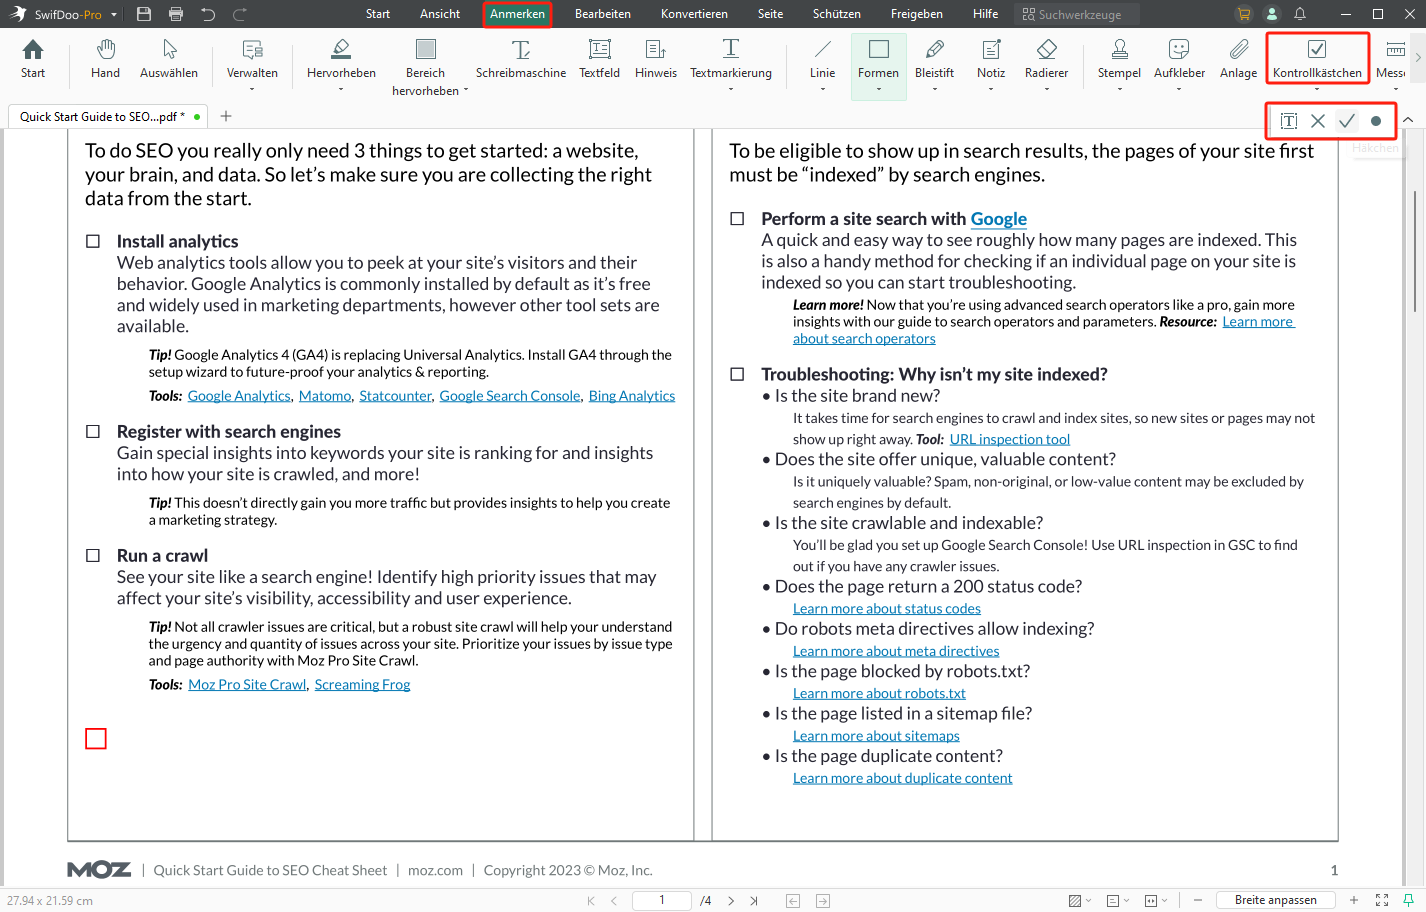Click the Moz Pro Site Crawl link

247,685
